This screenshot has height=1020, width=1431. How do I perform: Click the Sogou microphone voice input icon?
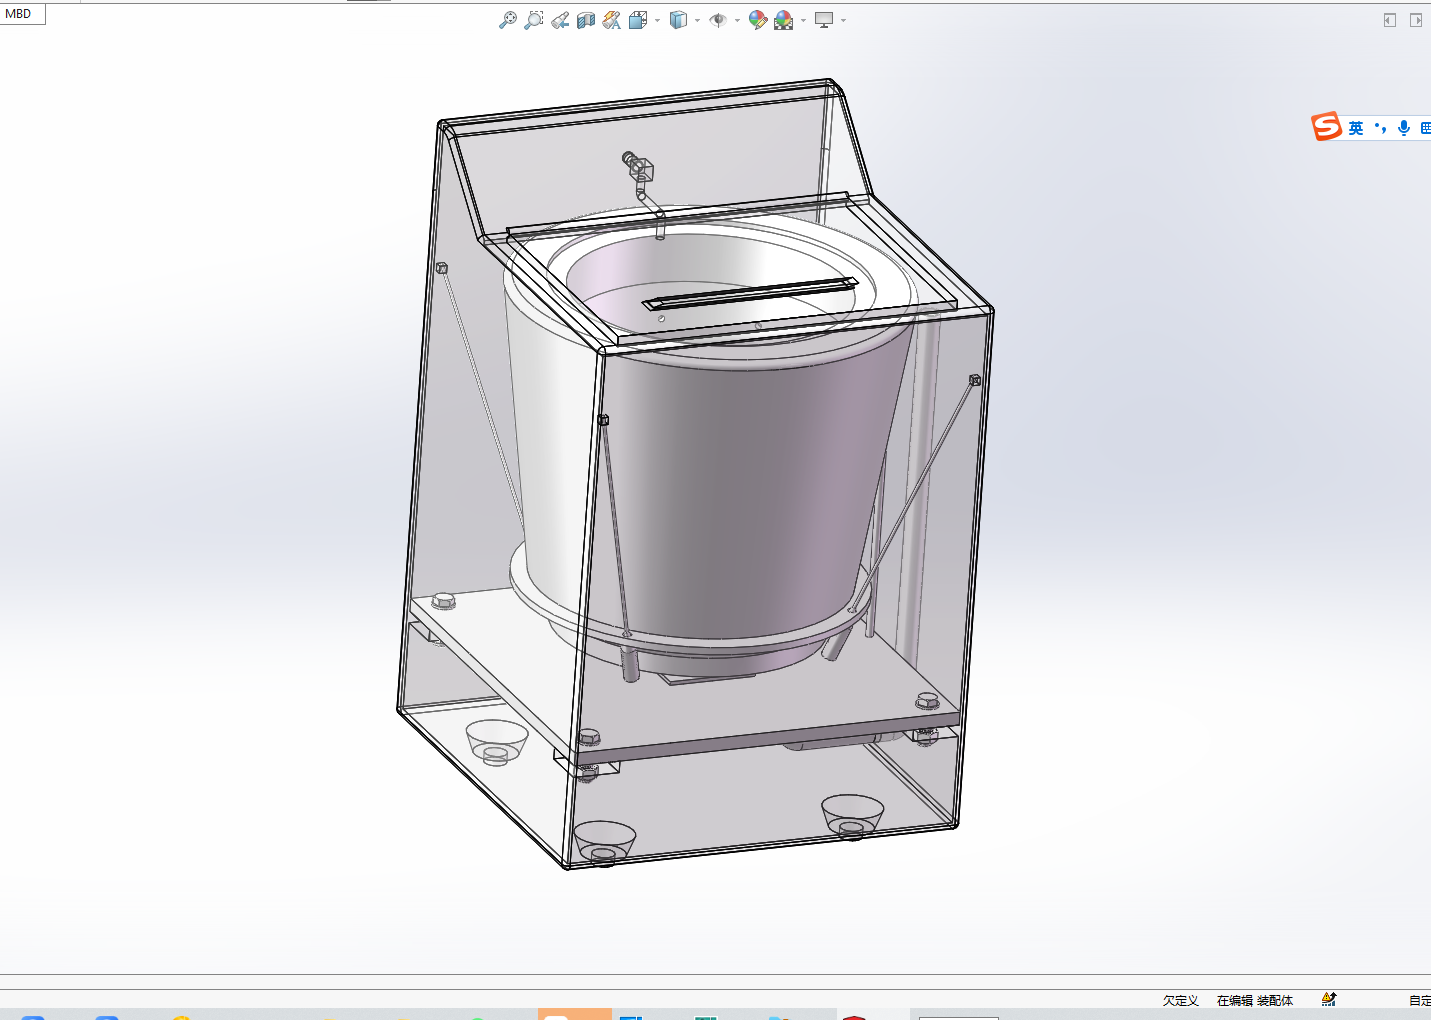point(1404,128)
